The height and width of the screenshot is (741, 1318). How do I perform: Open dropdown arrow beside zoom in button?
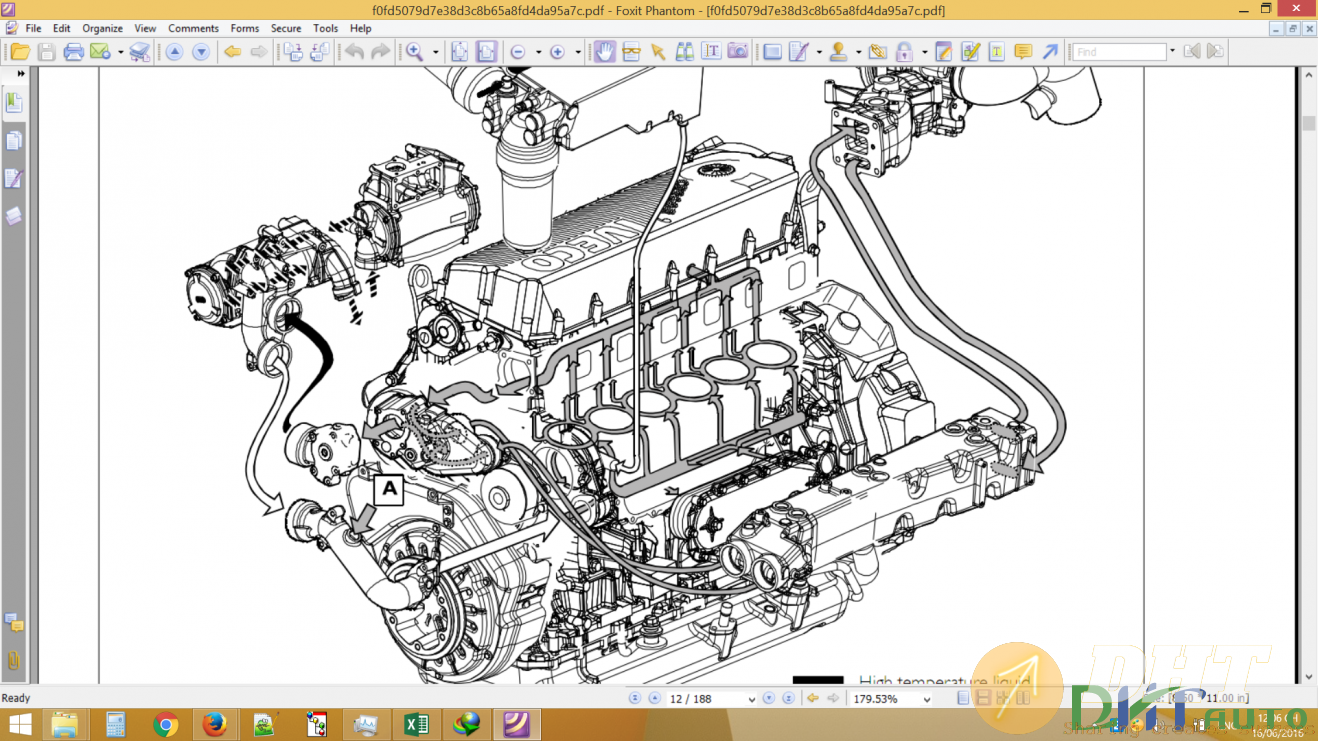[577, 52]
